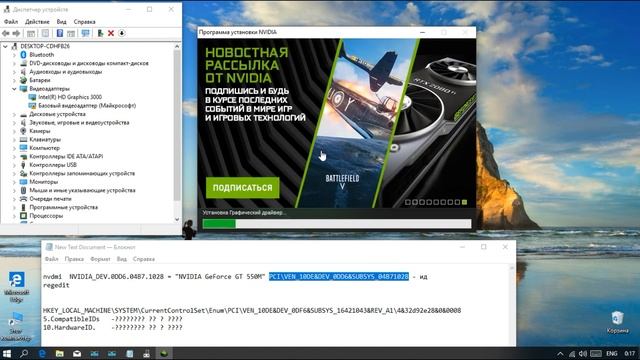The image size is (640, 360).
Task: Select the Bluetooth category icon
Action: [x=23, y=55]
